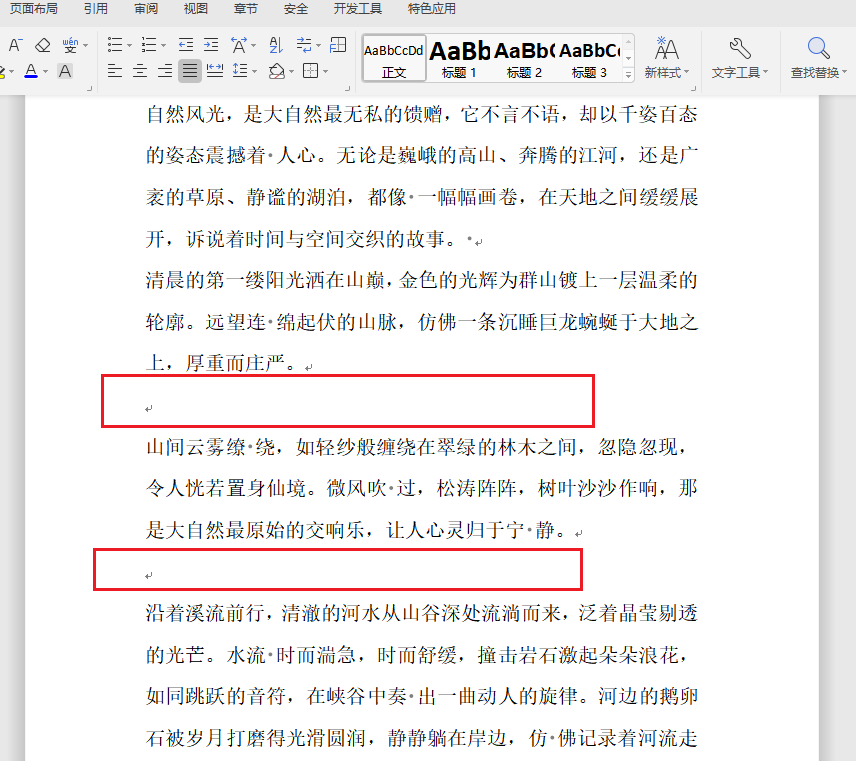
Task: Expand the font color dropdown arrow
Action: tap(45, 72)
